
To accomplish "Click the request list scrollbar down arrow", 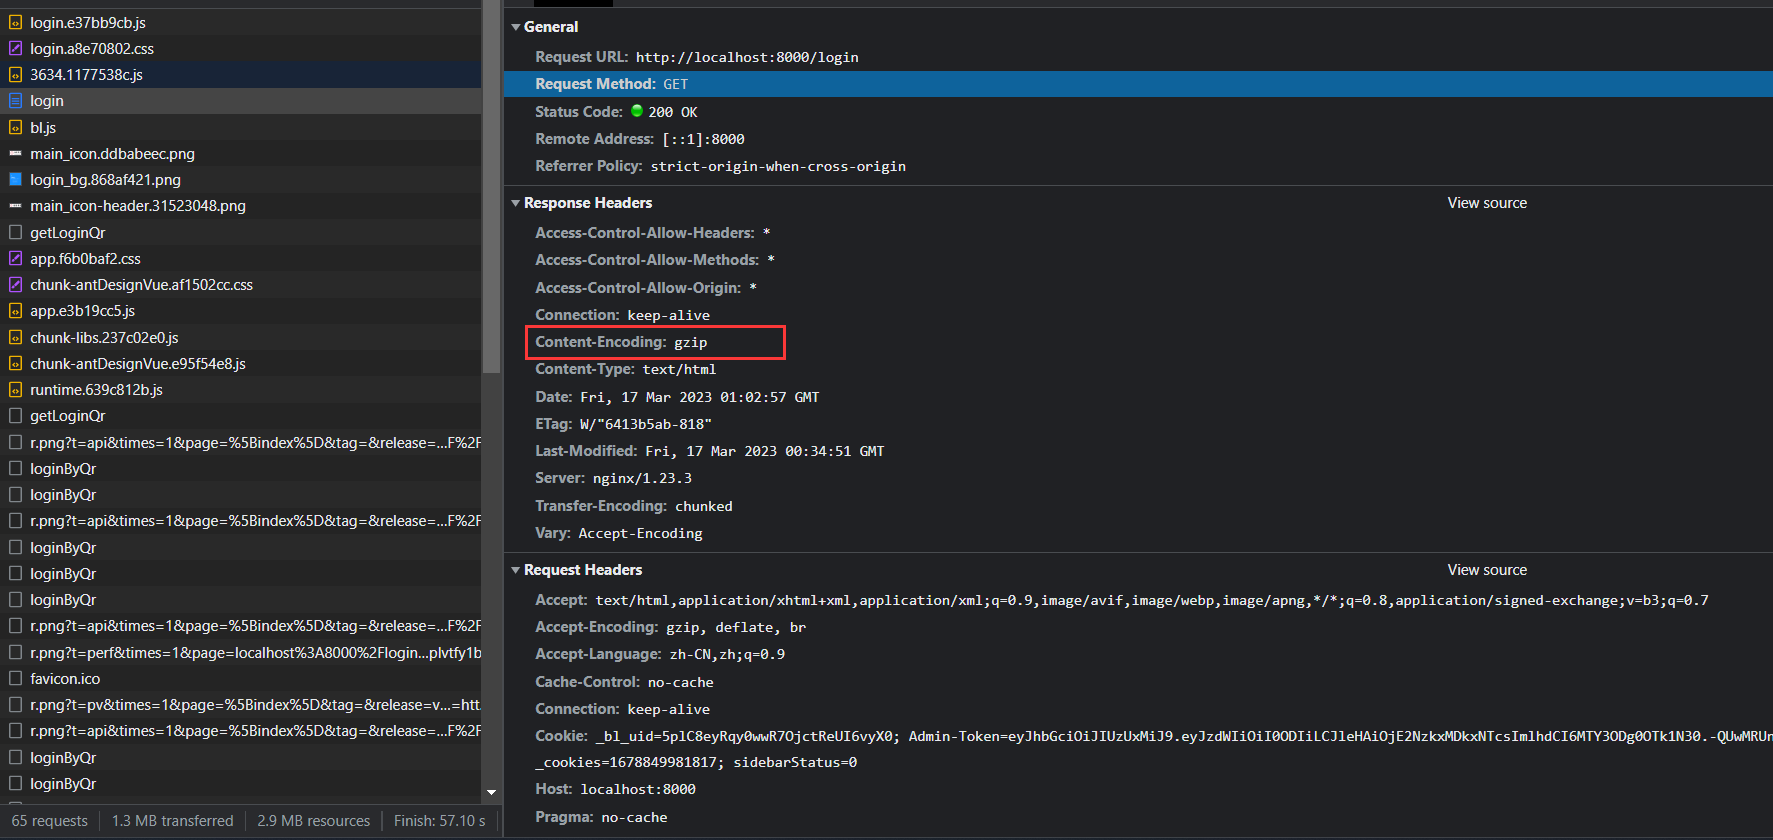I will 491,792.
